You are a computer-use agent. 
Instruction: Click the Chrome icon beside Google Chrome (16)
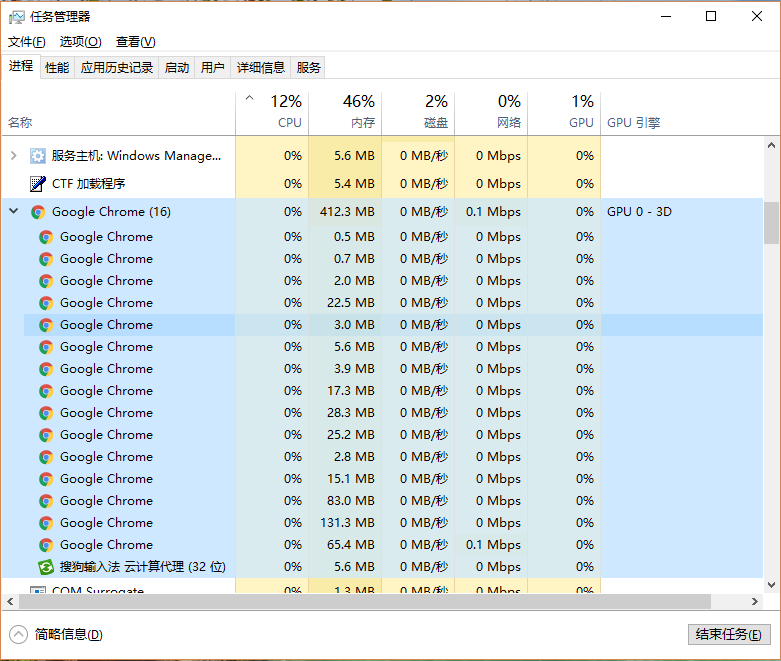tap(38, 212)
